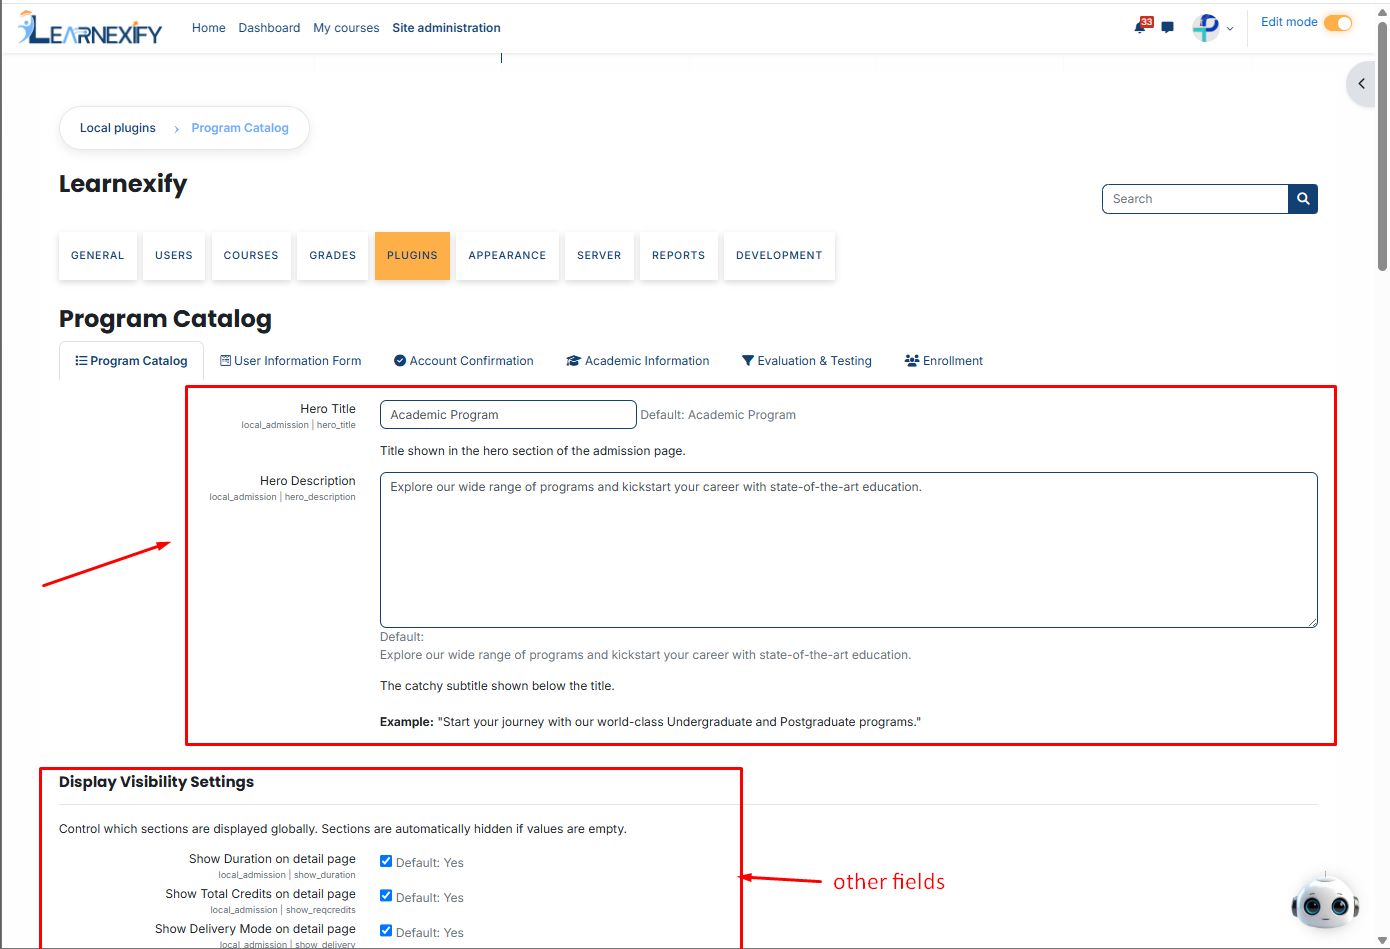Image resolution: width=1390 pixels, height=949 pixels.
Task: Open the GRADES admin tab
Action: (333, 256)
